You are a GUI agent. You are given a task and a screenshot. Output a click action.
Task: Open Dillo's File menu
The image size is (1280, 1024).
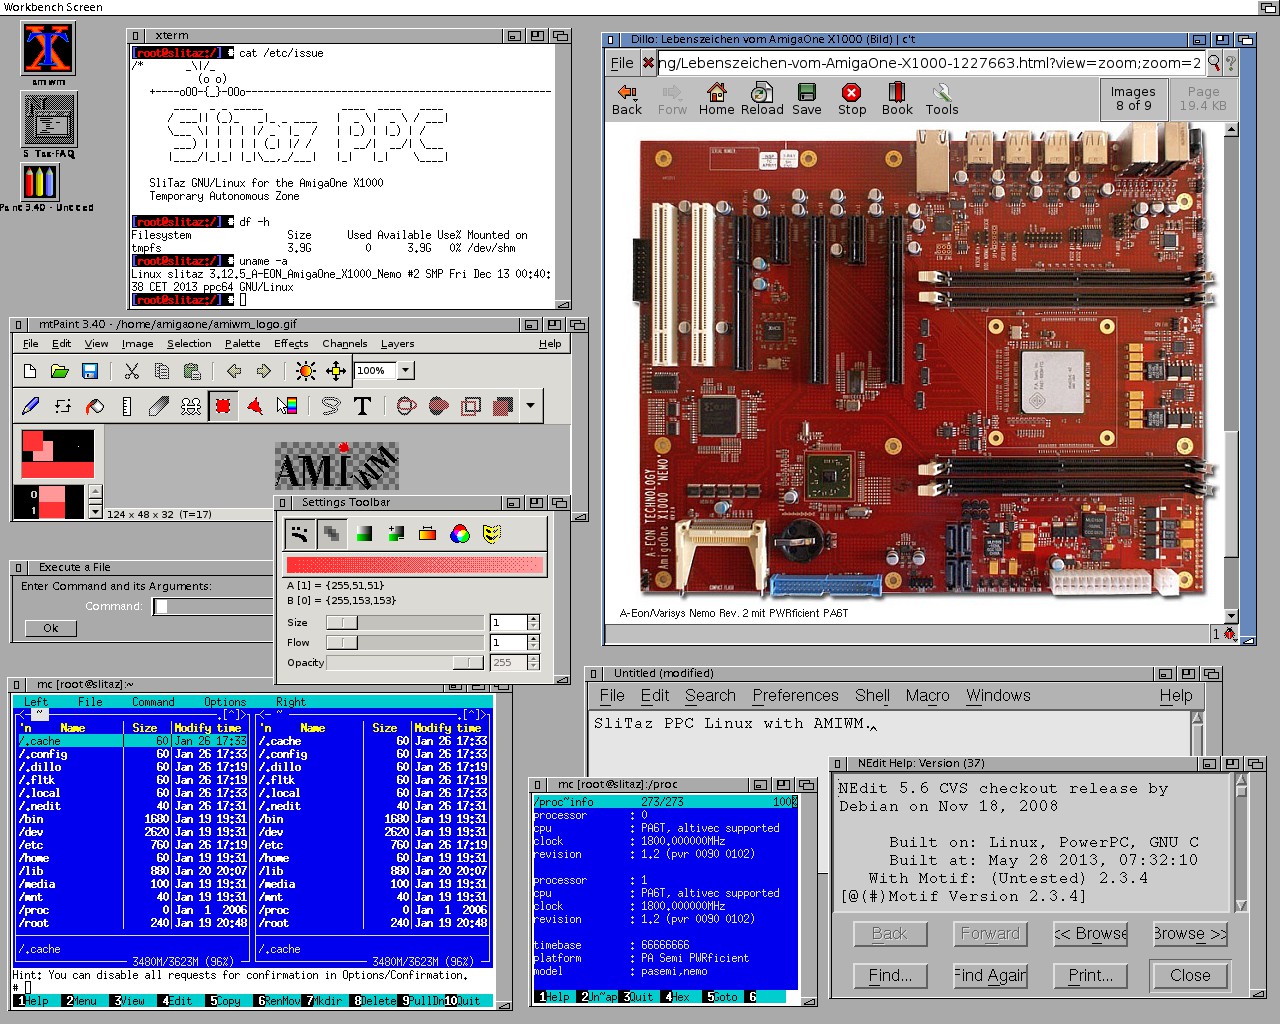pos(622,63)
